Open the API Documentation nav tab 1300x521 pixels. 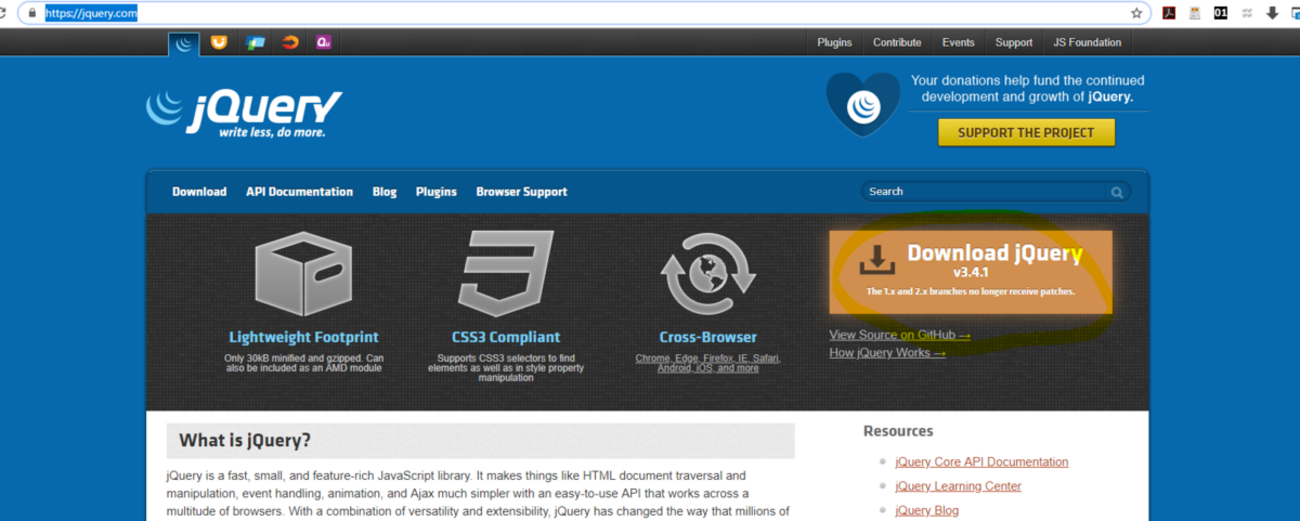[299, 192]
